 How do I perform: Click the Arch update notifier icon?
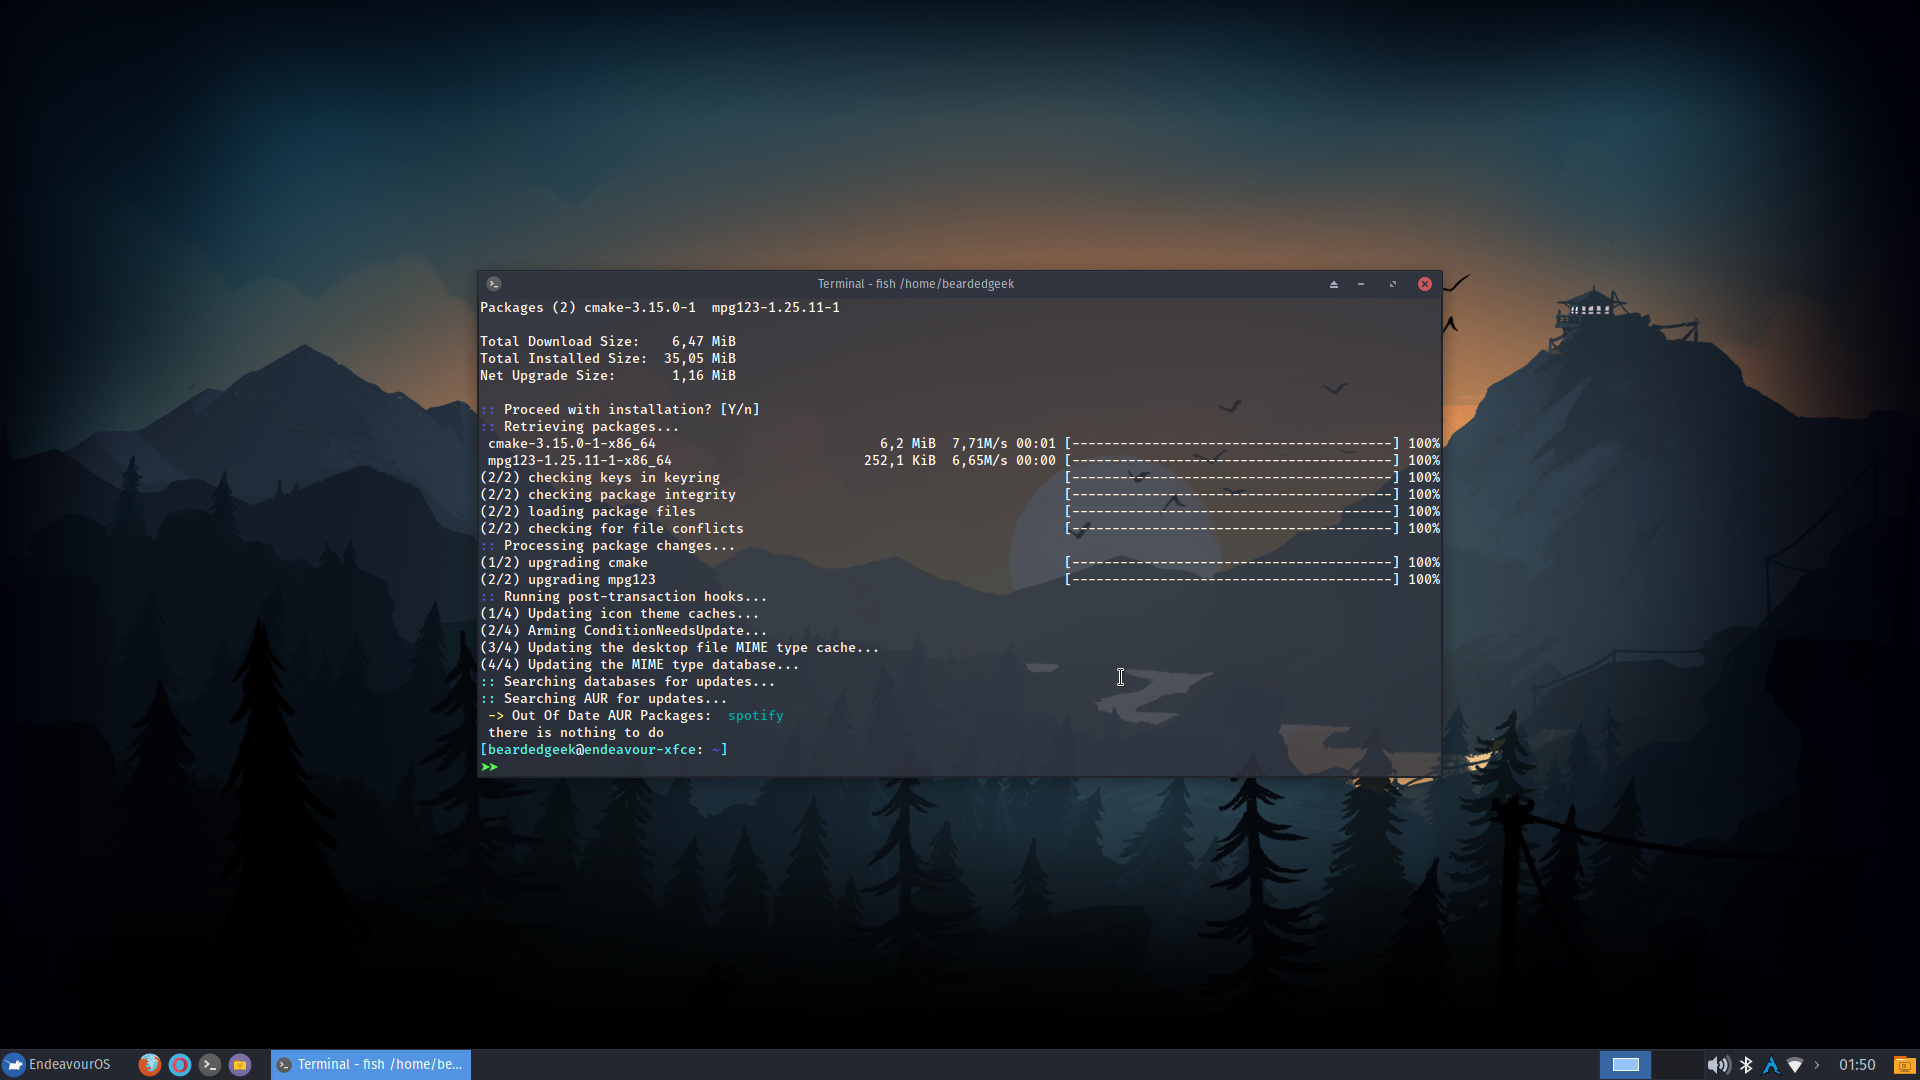click(x=1771, y=1065)
